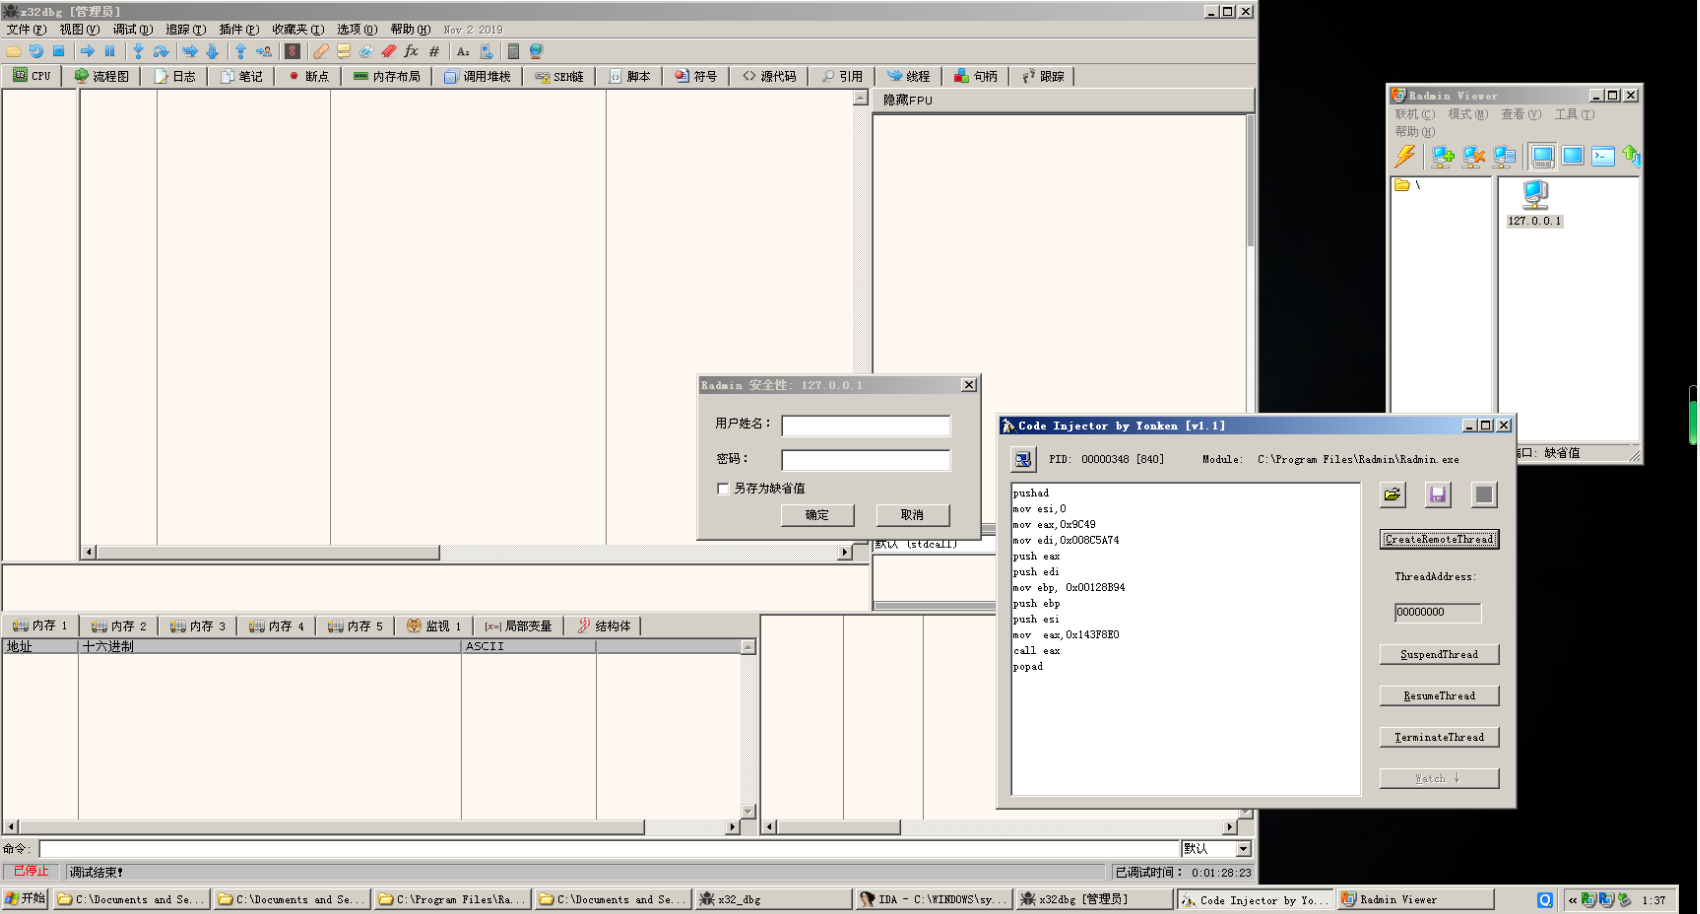Click the Scylla red S icon

pos(292,51)
